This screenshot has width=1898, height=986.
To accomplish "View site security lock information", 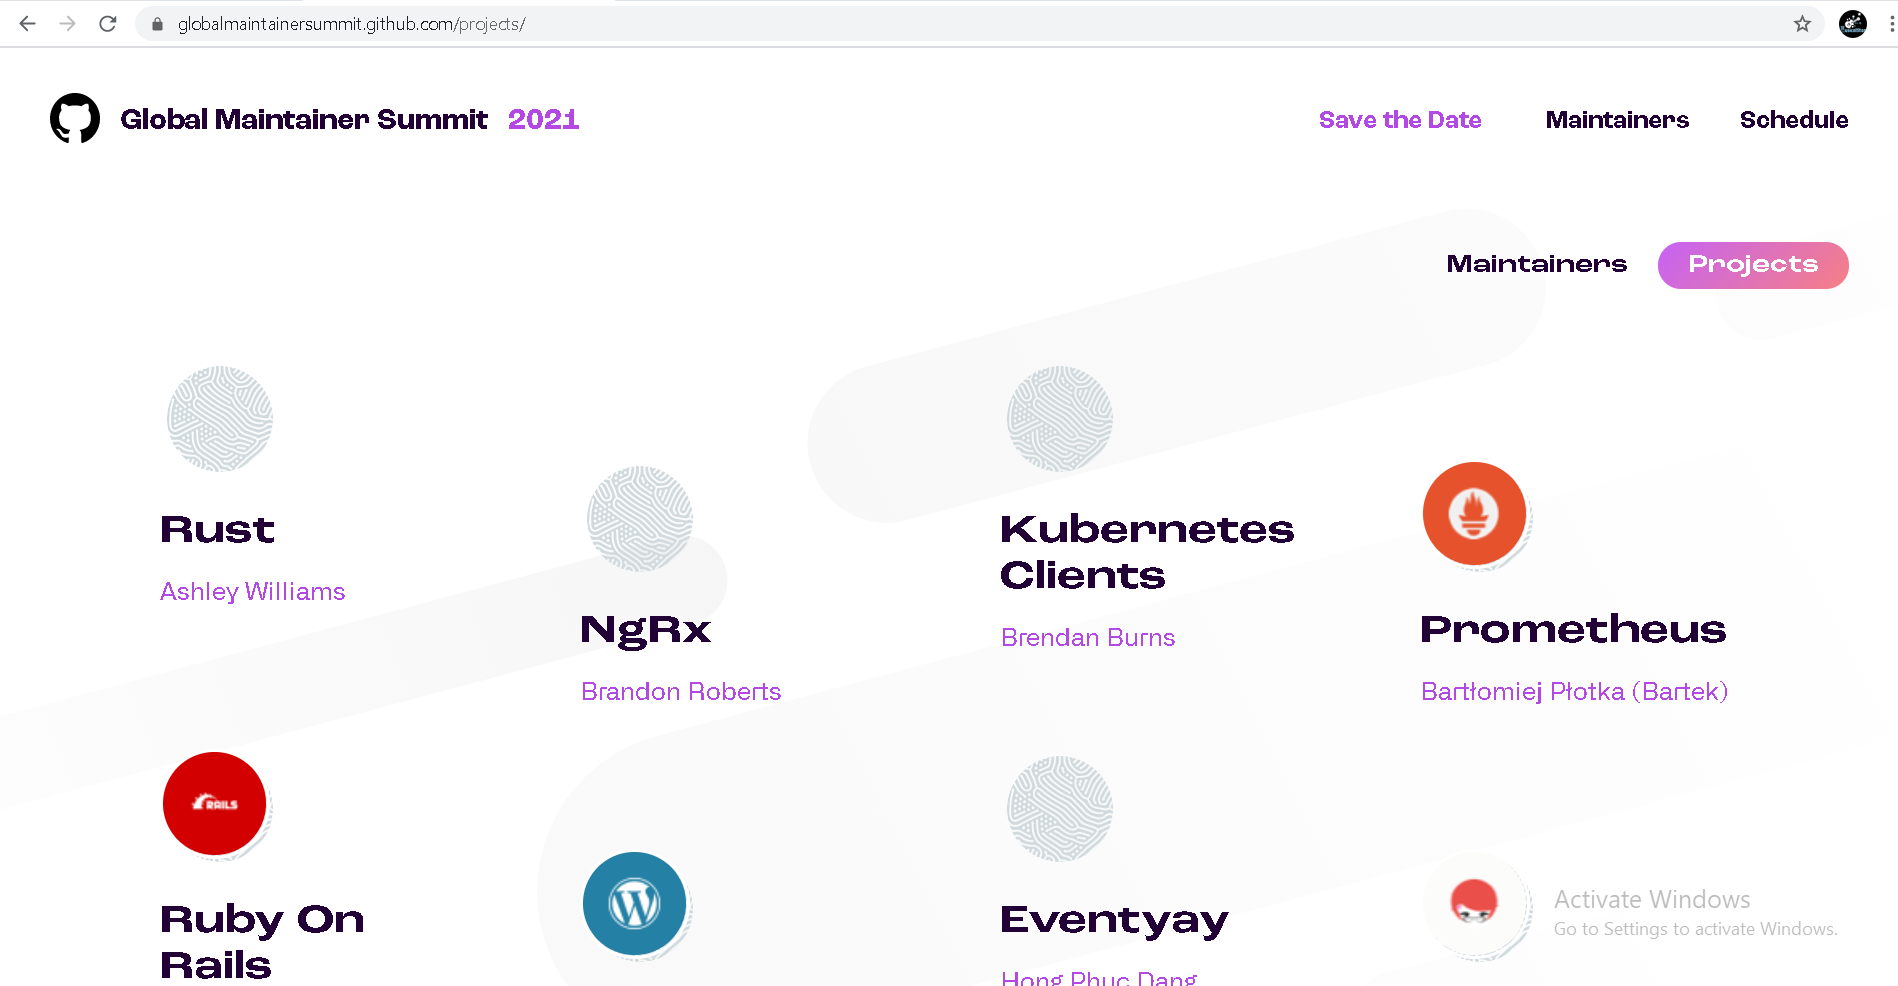I will click(157, 24).
